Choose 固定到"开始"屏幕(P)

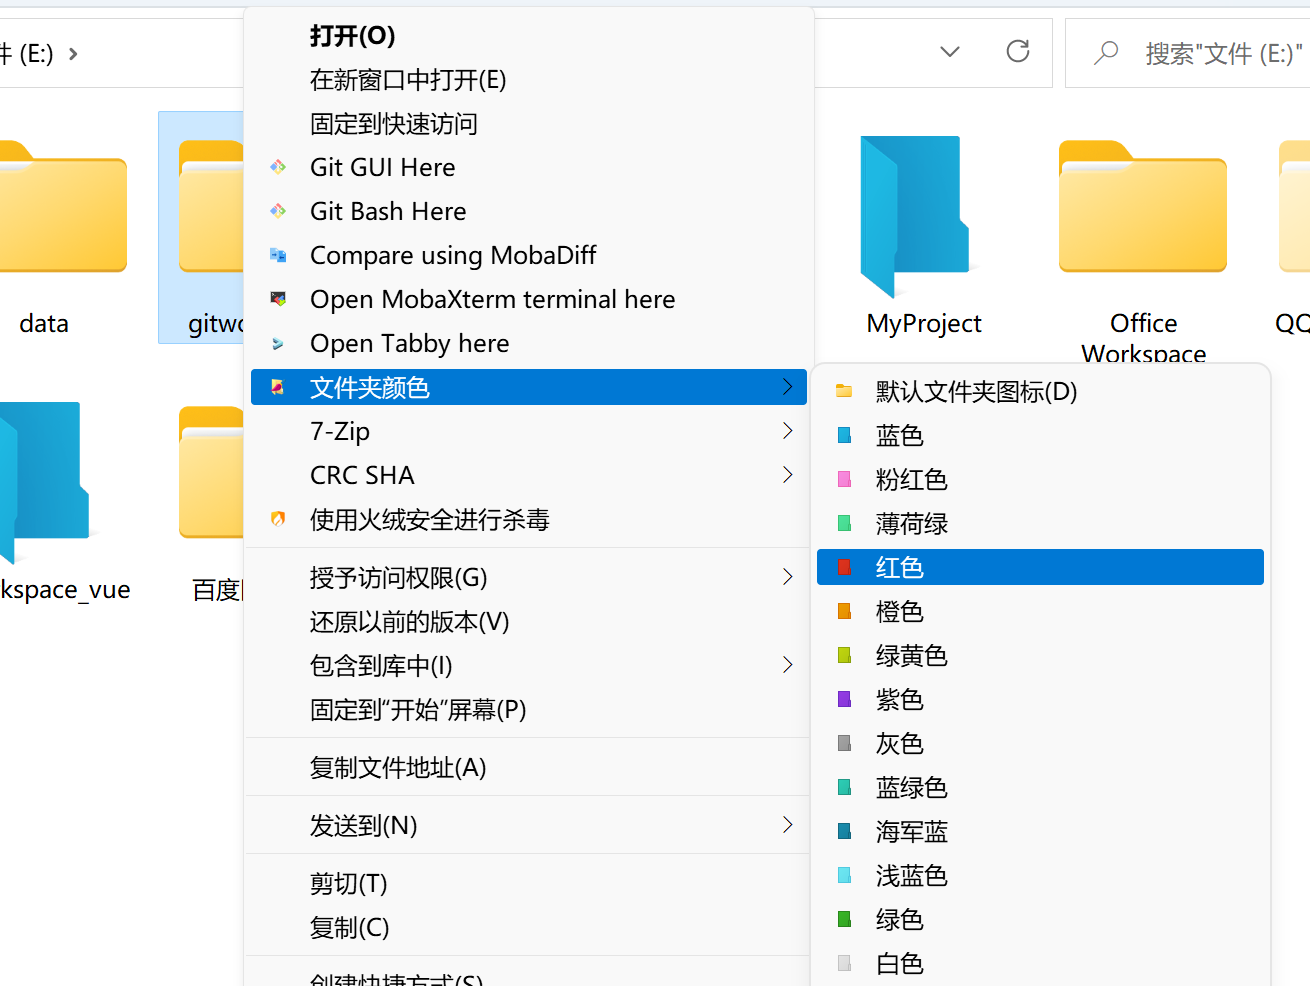(528, 710)
